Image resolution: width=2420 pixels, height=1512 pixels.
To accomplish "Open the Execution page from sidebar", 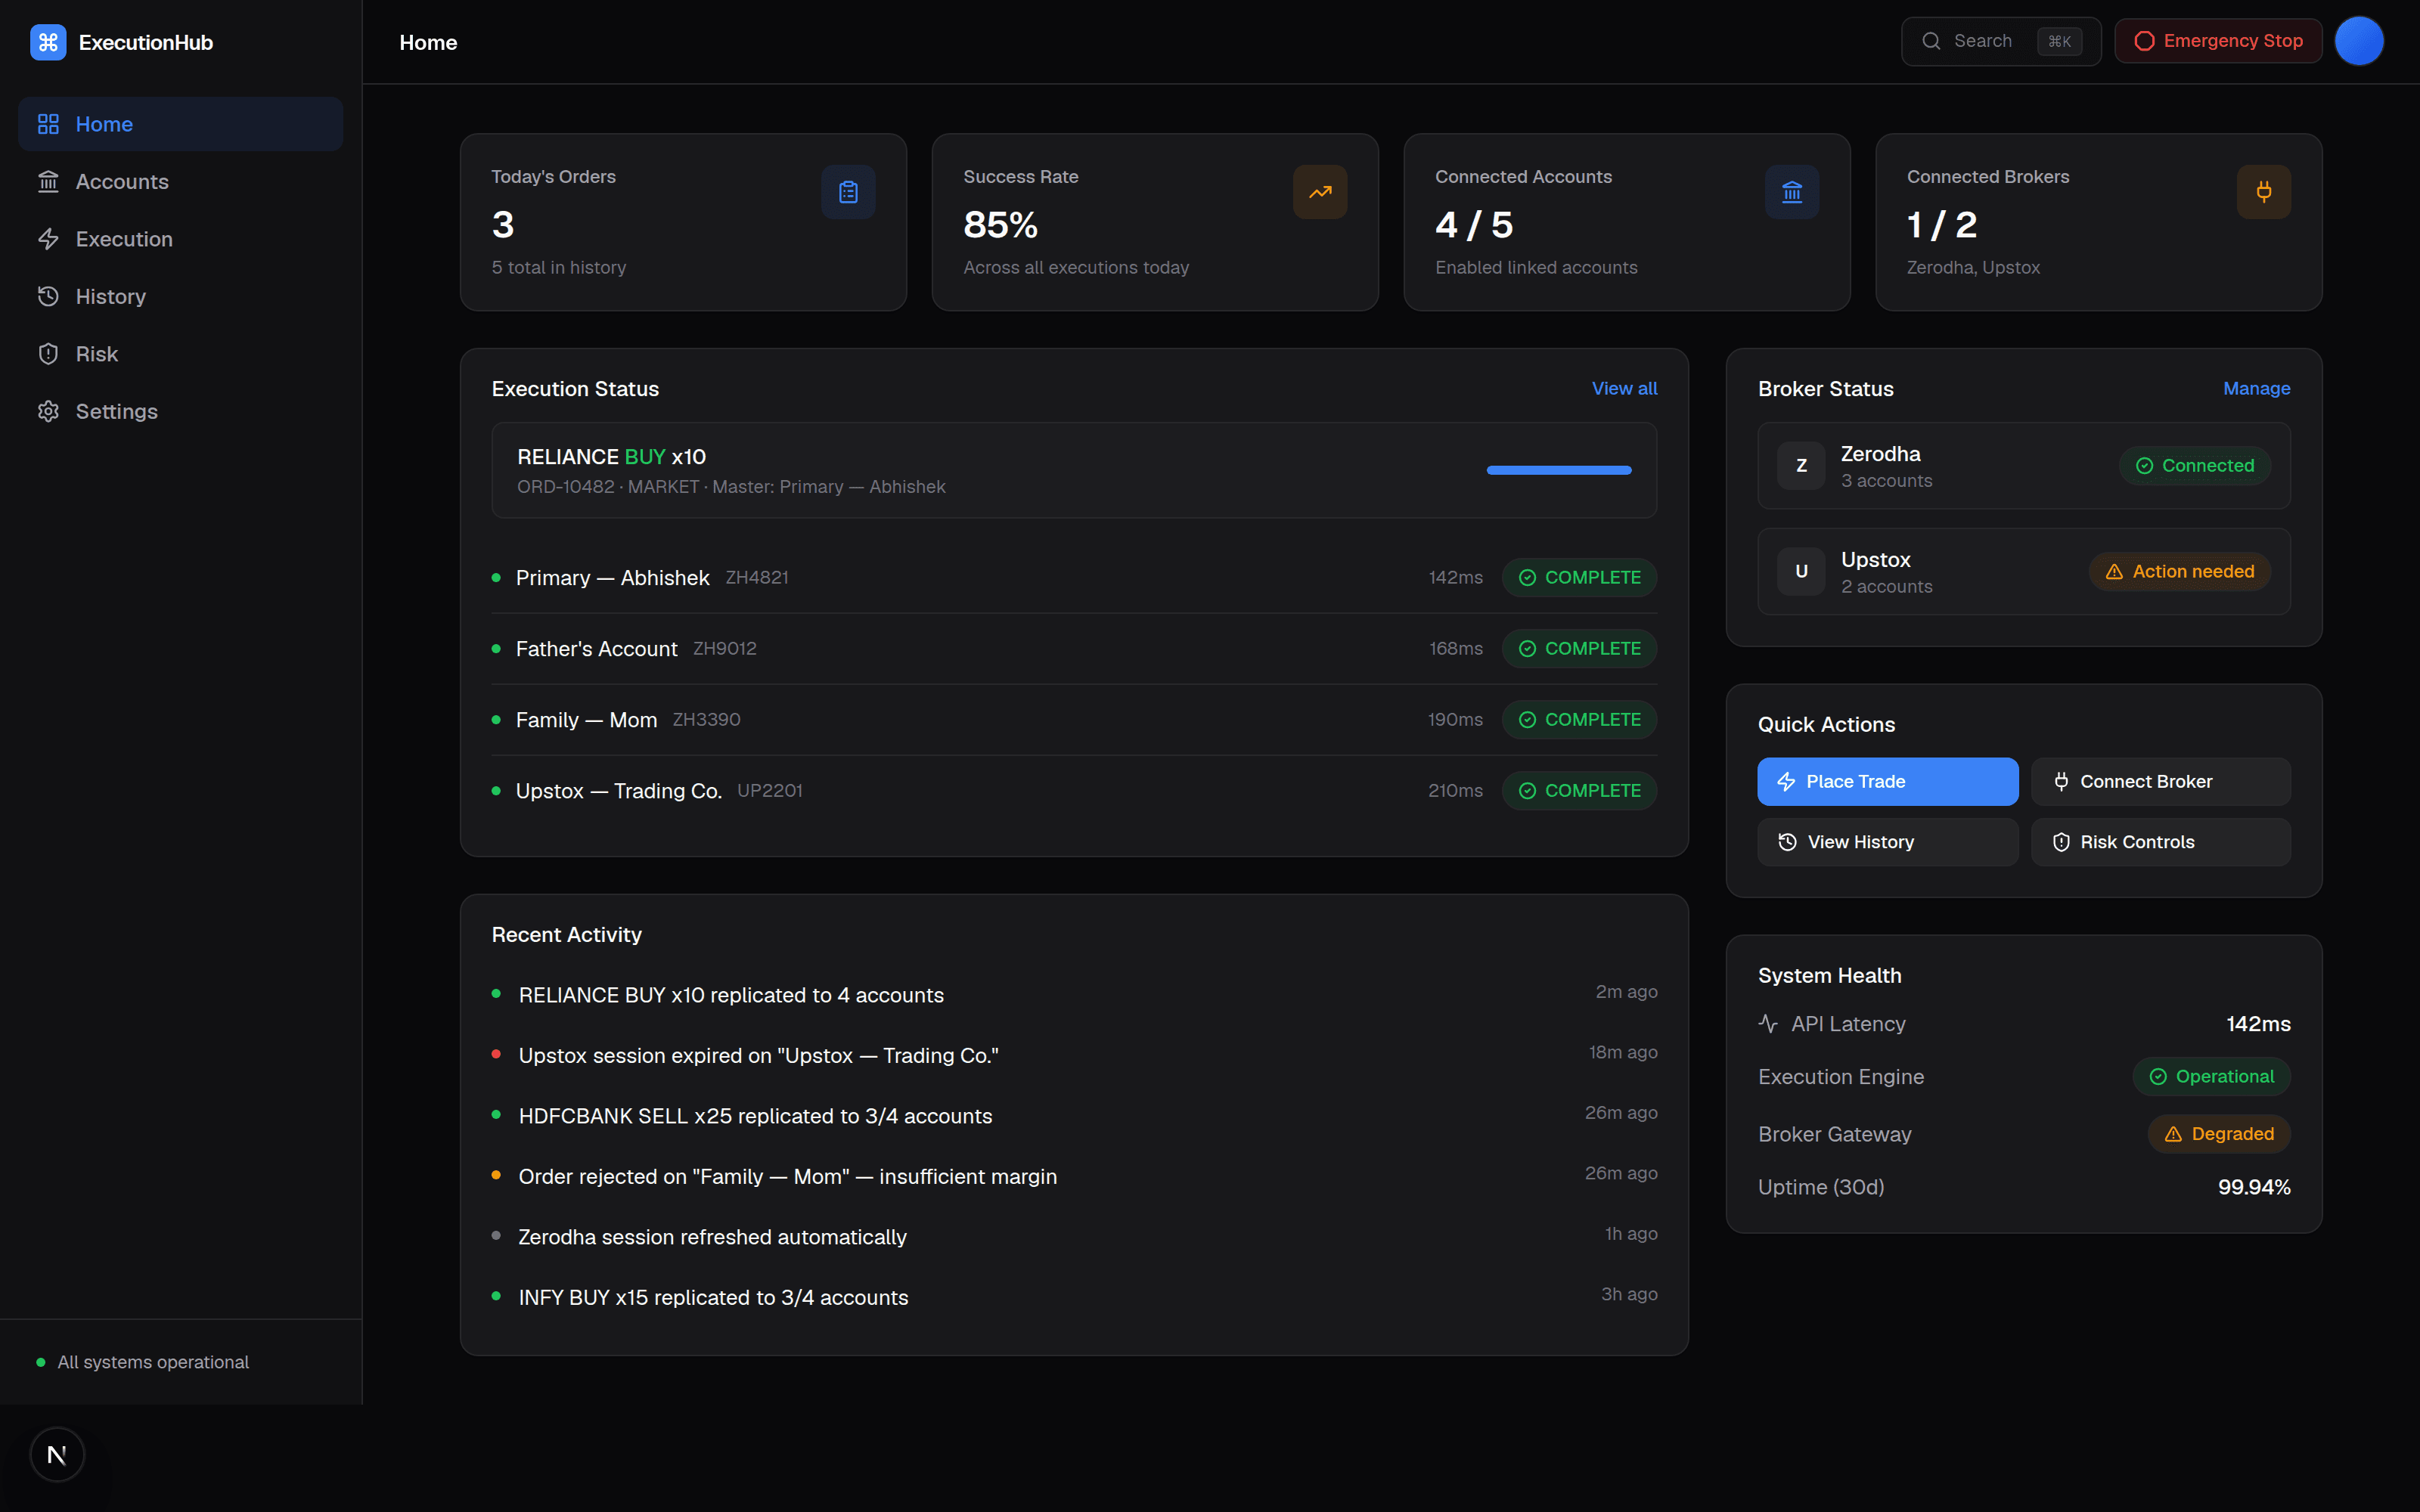I will coord(180,239).
